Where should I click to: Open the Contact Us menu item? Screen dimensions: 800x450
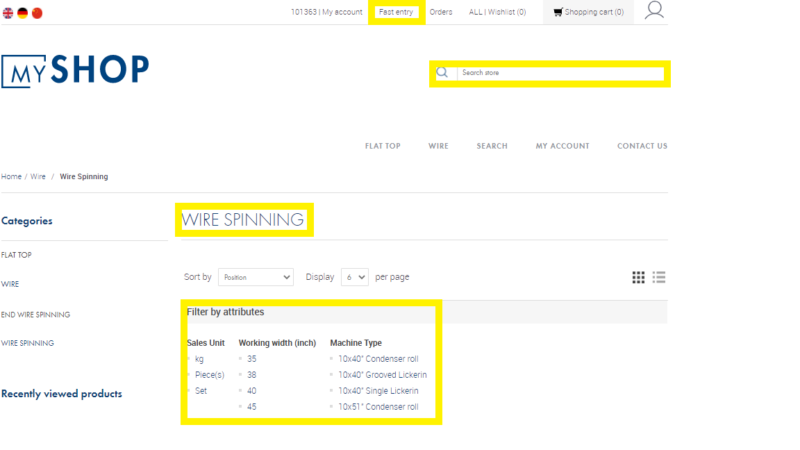coord(642,146)
